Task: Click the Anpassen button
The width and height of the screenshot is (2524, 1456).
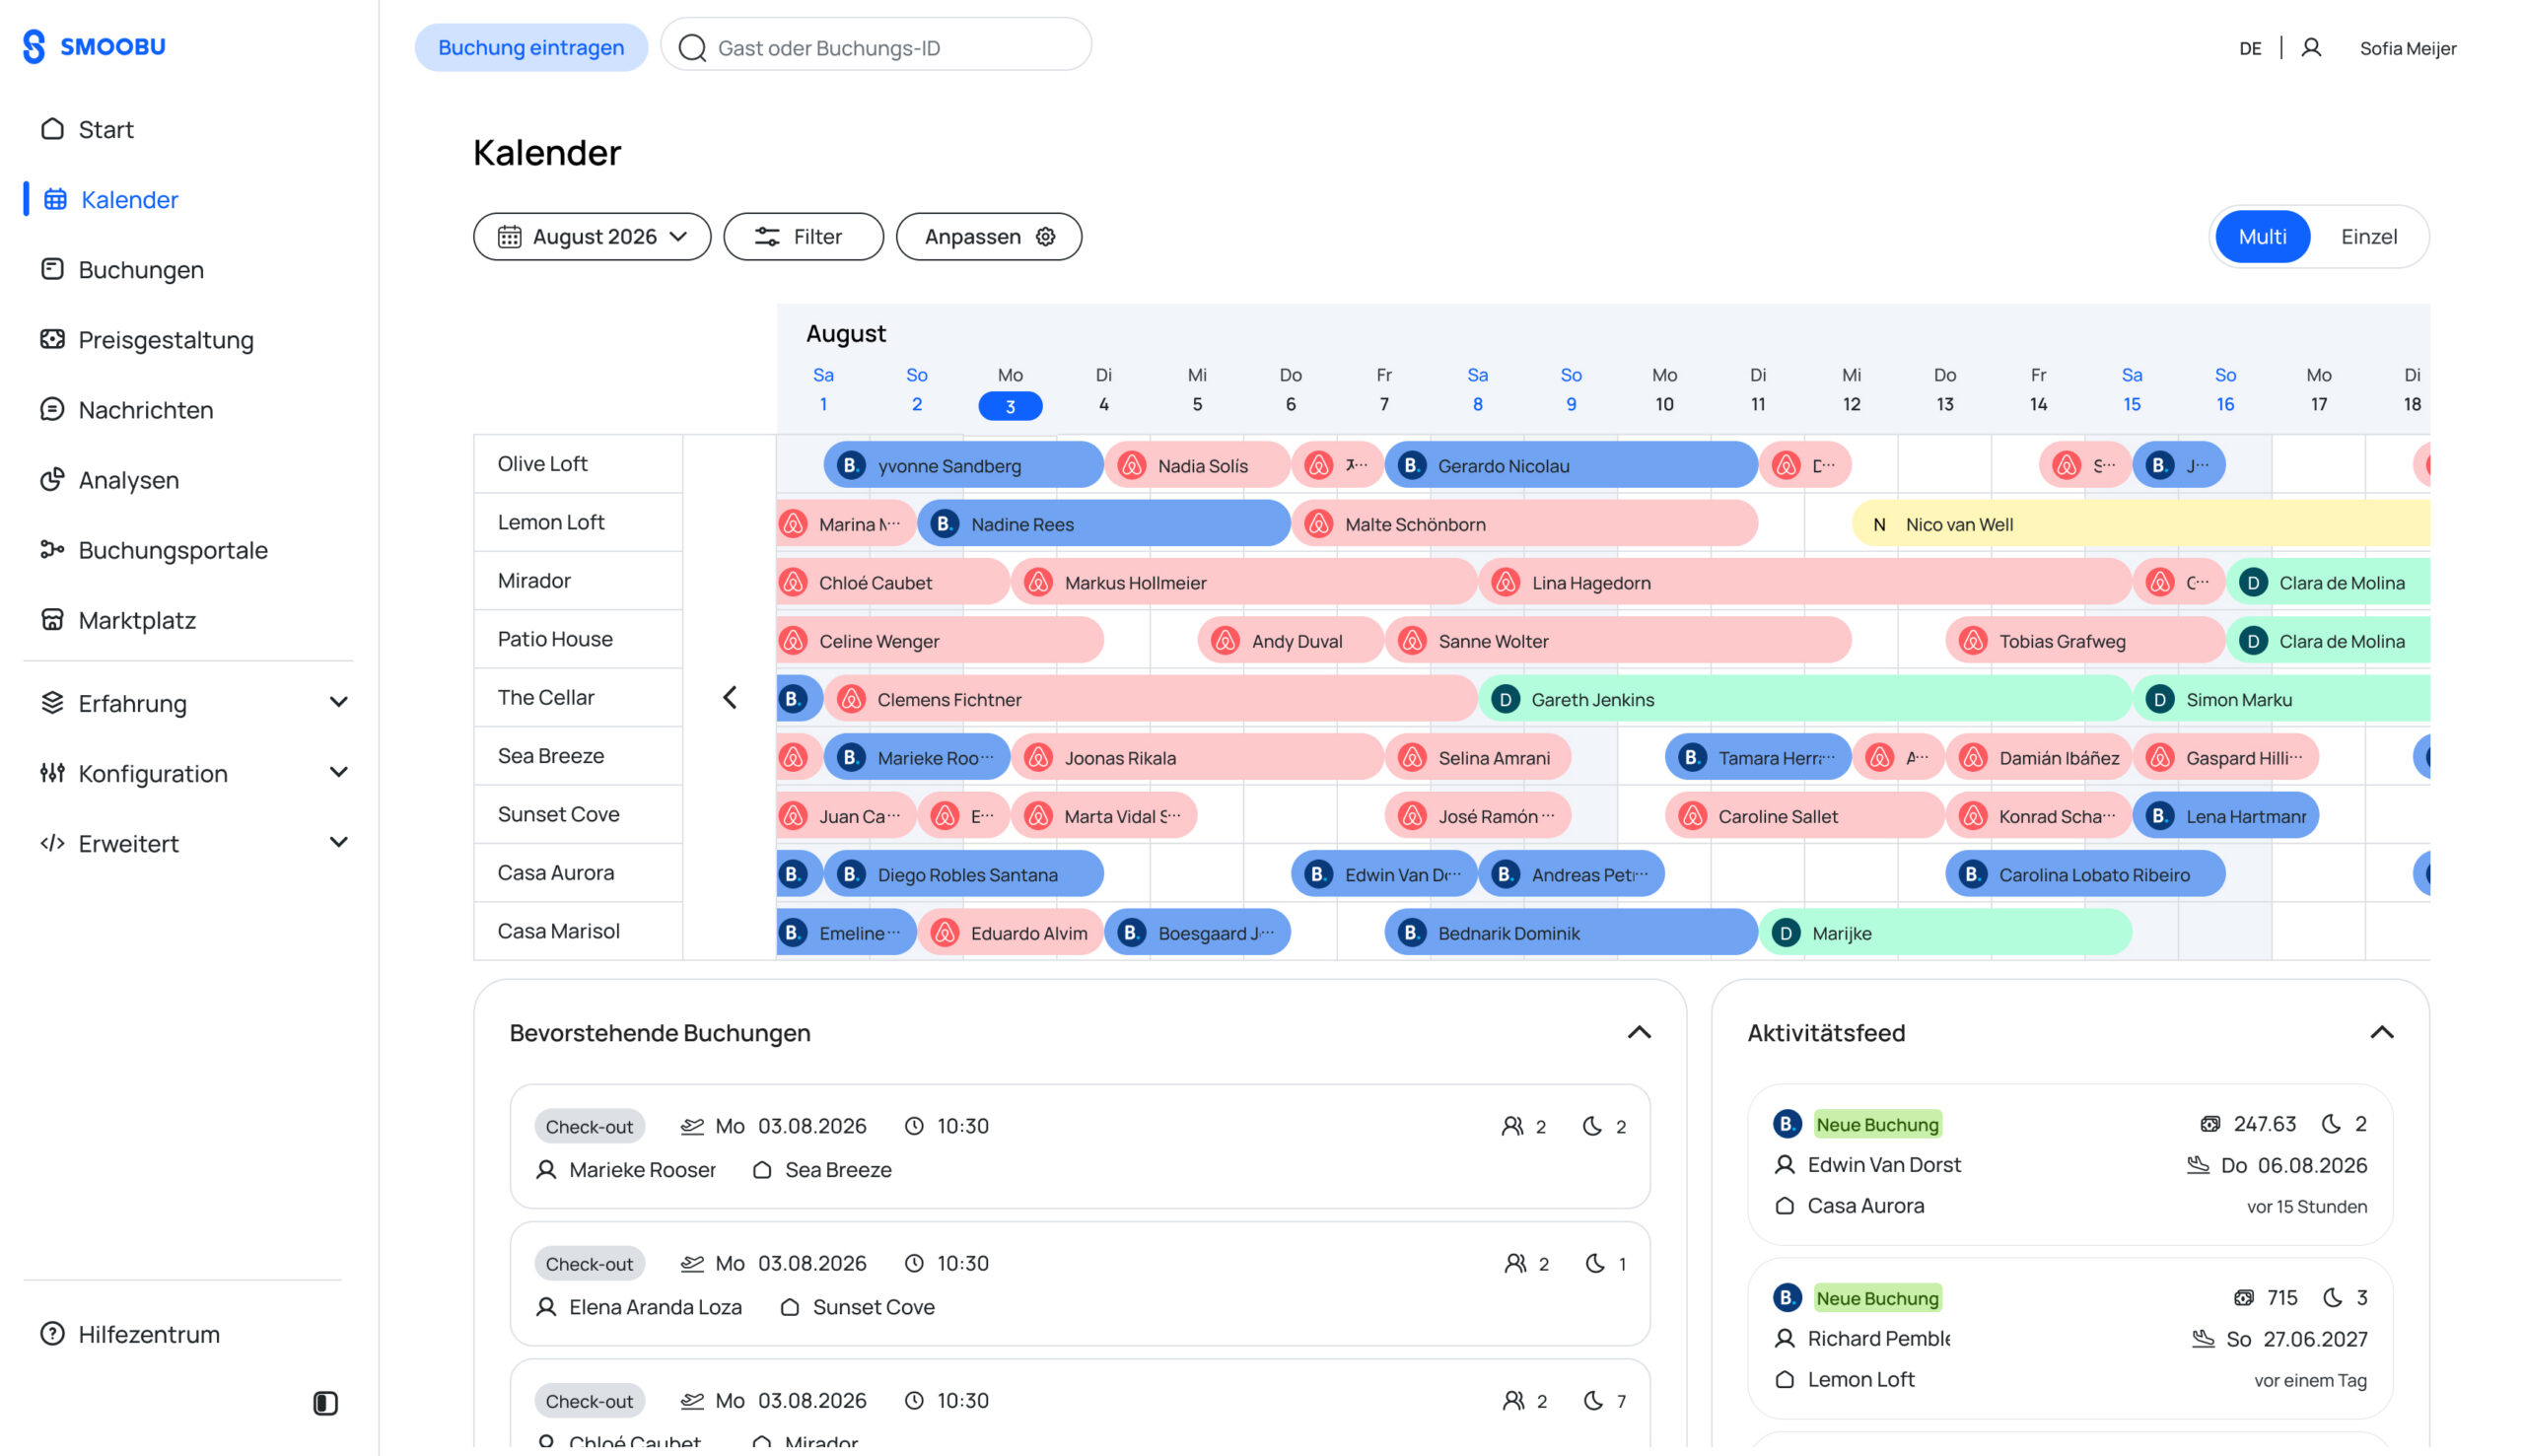Action: click(989, 237)
